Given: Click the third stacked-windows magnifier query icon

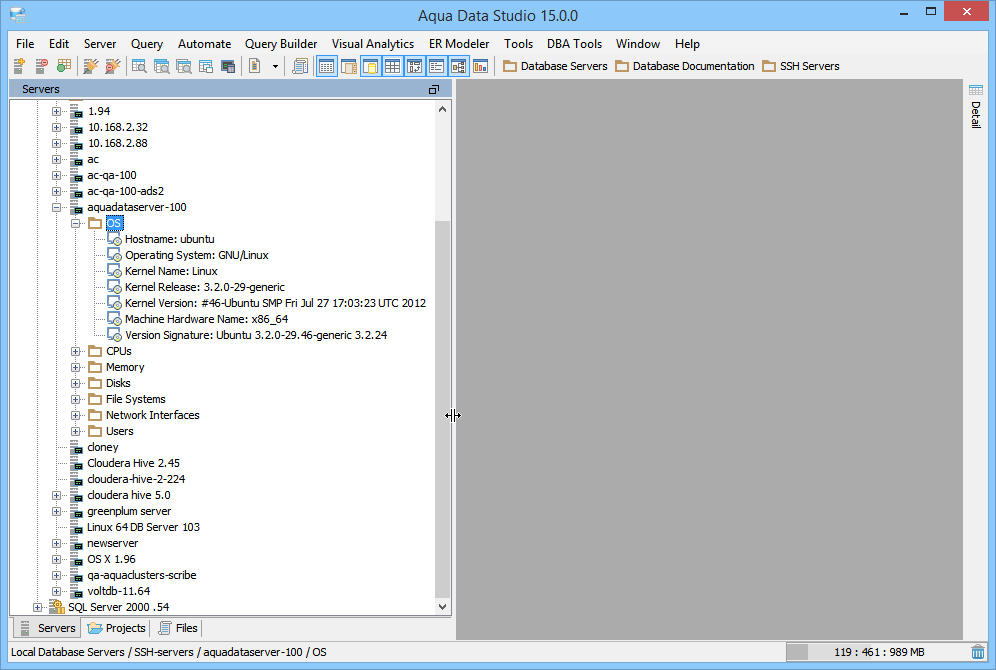Looking at the screenshot, I should click(x=184, y=66).
